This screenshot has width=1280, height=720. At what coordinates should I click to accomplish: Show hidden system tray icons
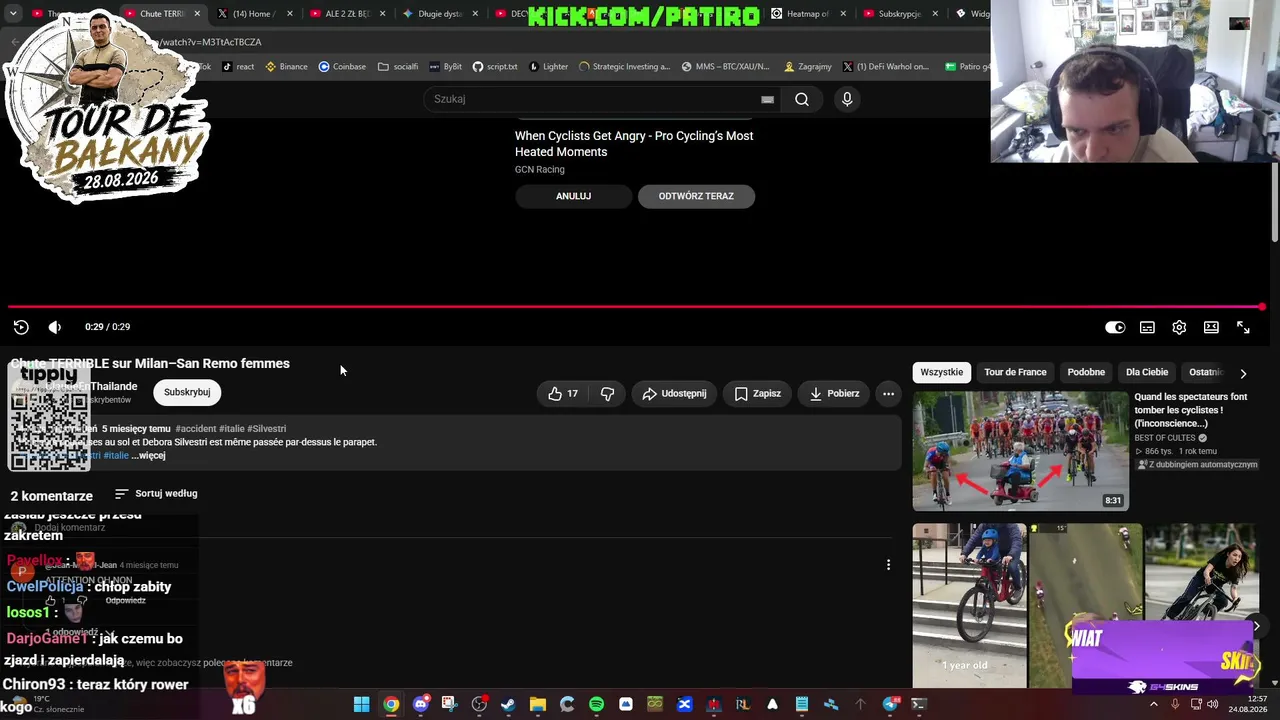(1153, 704)
